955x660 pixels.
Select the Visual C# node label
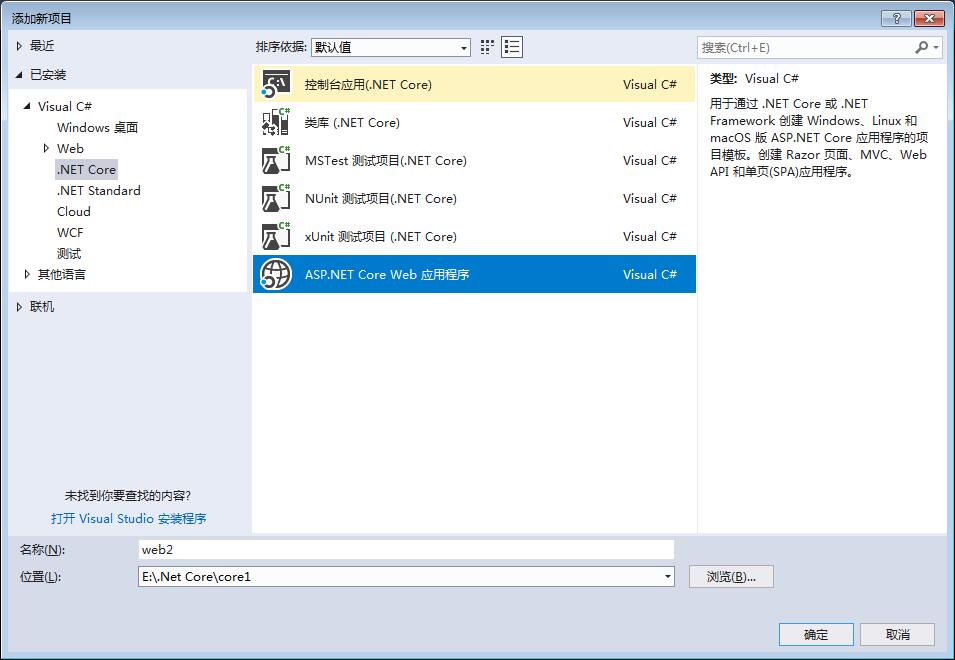click(65, 106)
